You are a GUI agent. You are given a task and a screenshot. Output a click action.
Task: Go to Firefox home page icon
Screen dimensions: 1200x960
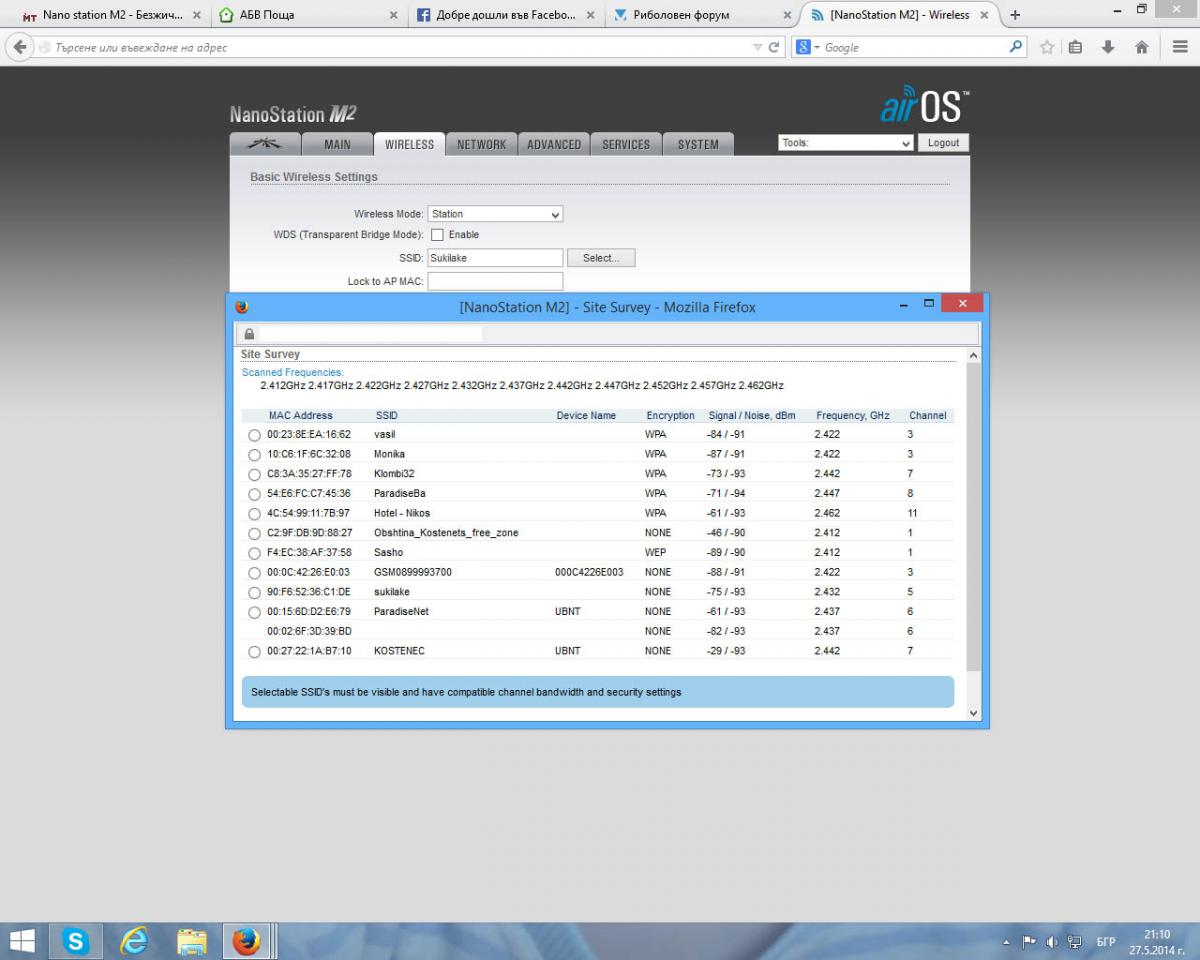click(1141, 47)
